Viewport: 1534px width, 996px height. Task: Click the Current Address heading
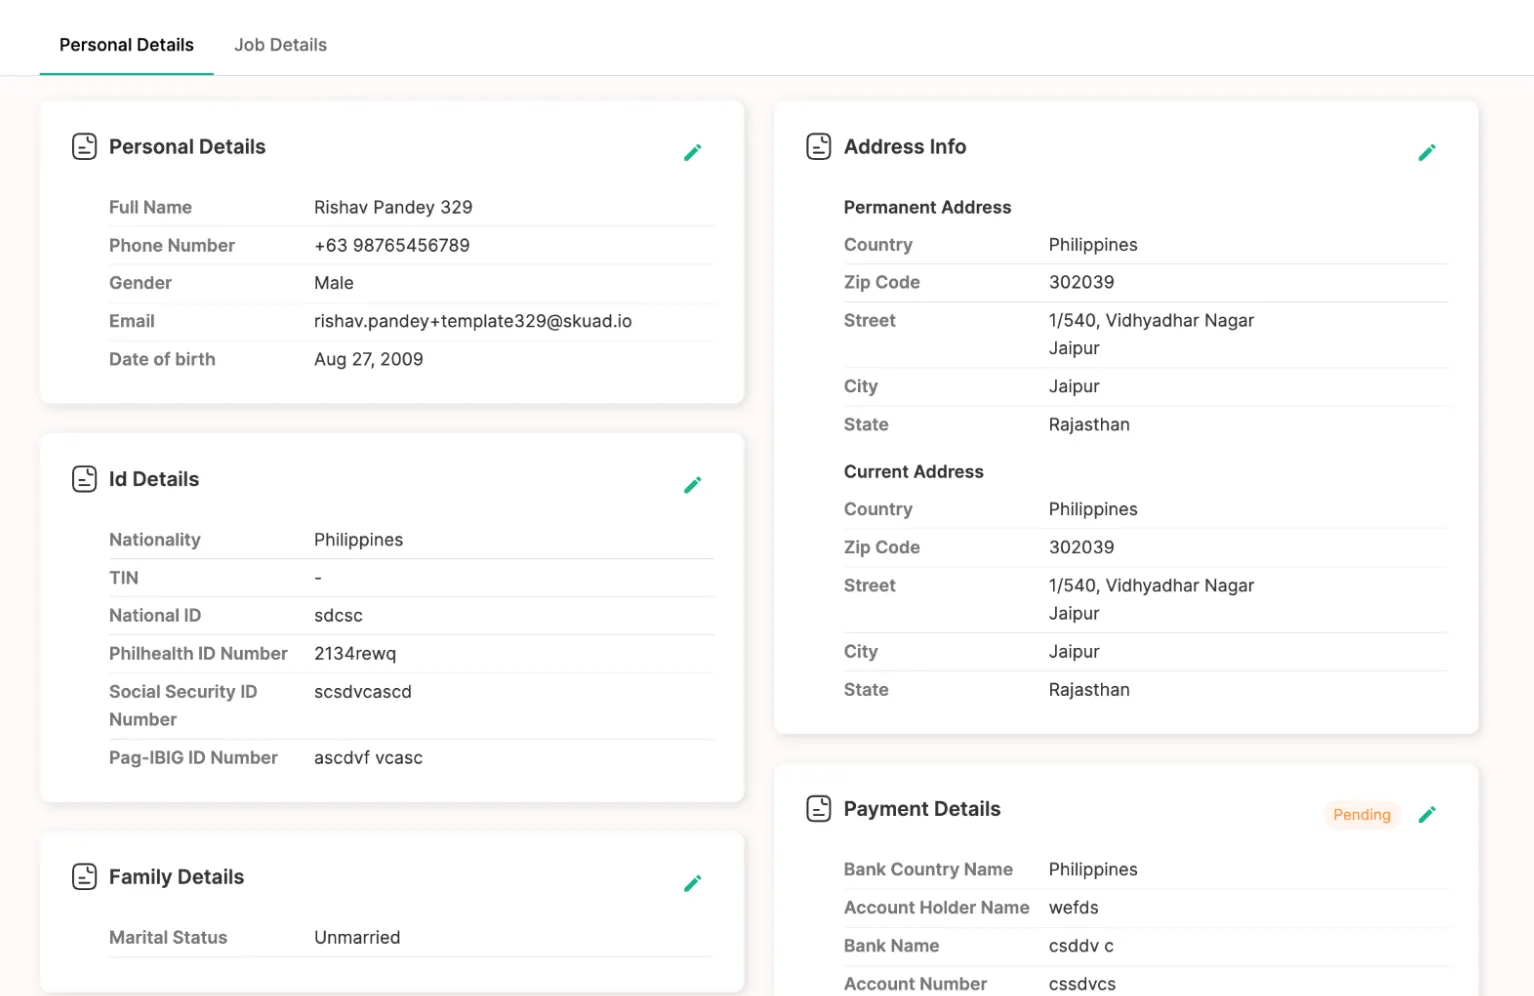click(x=913, y=472)
